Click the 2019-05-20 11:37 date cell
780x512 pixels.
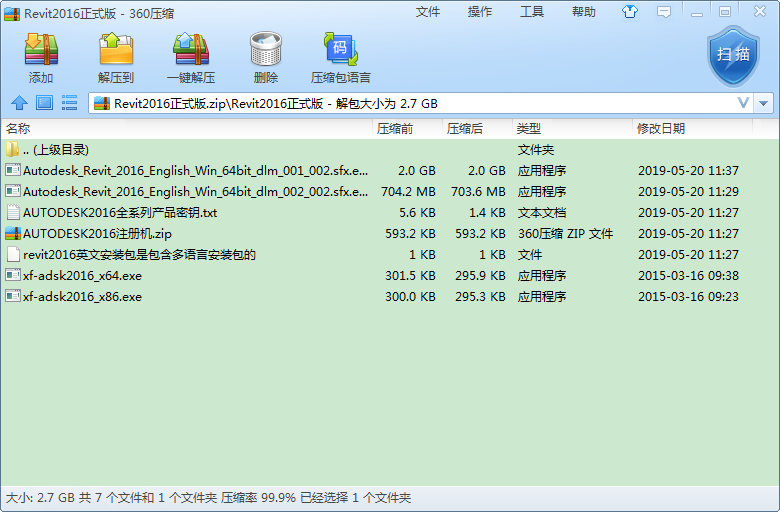(688, 171)
